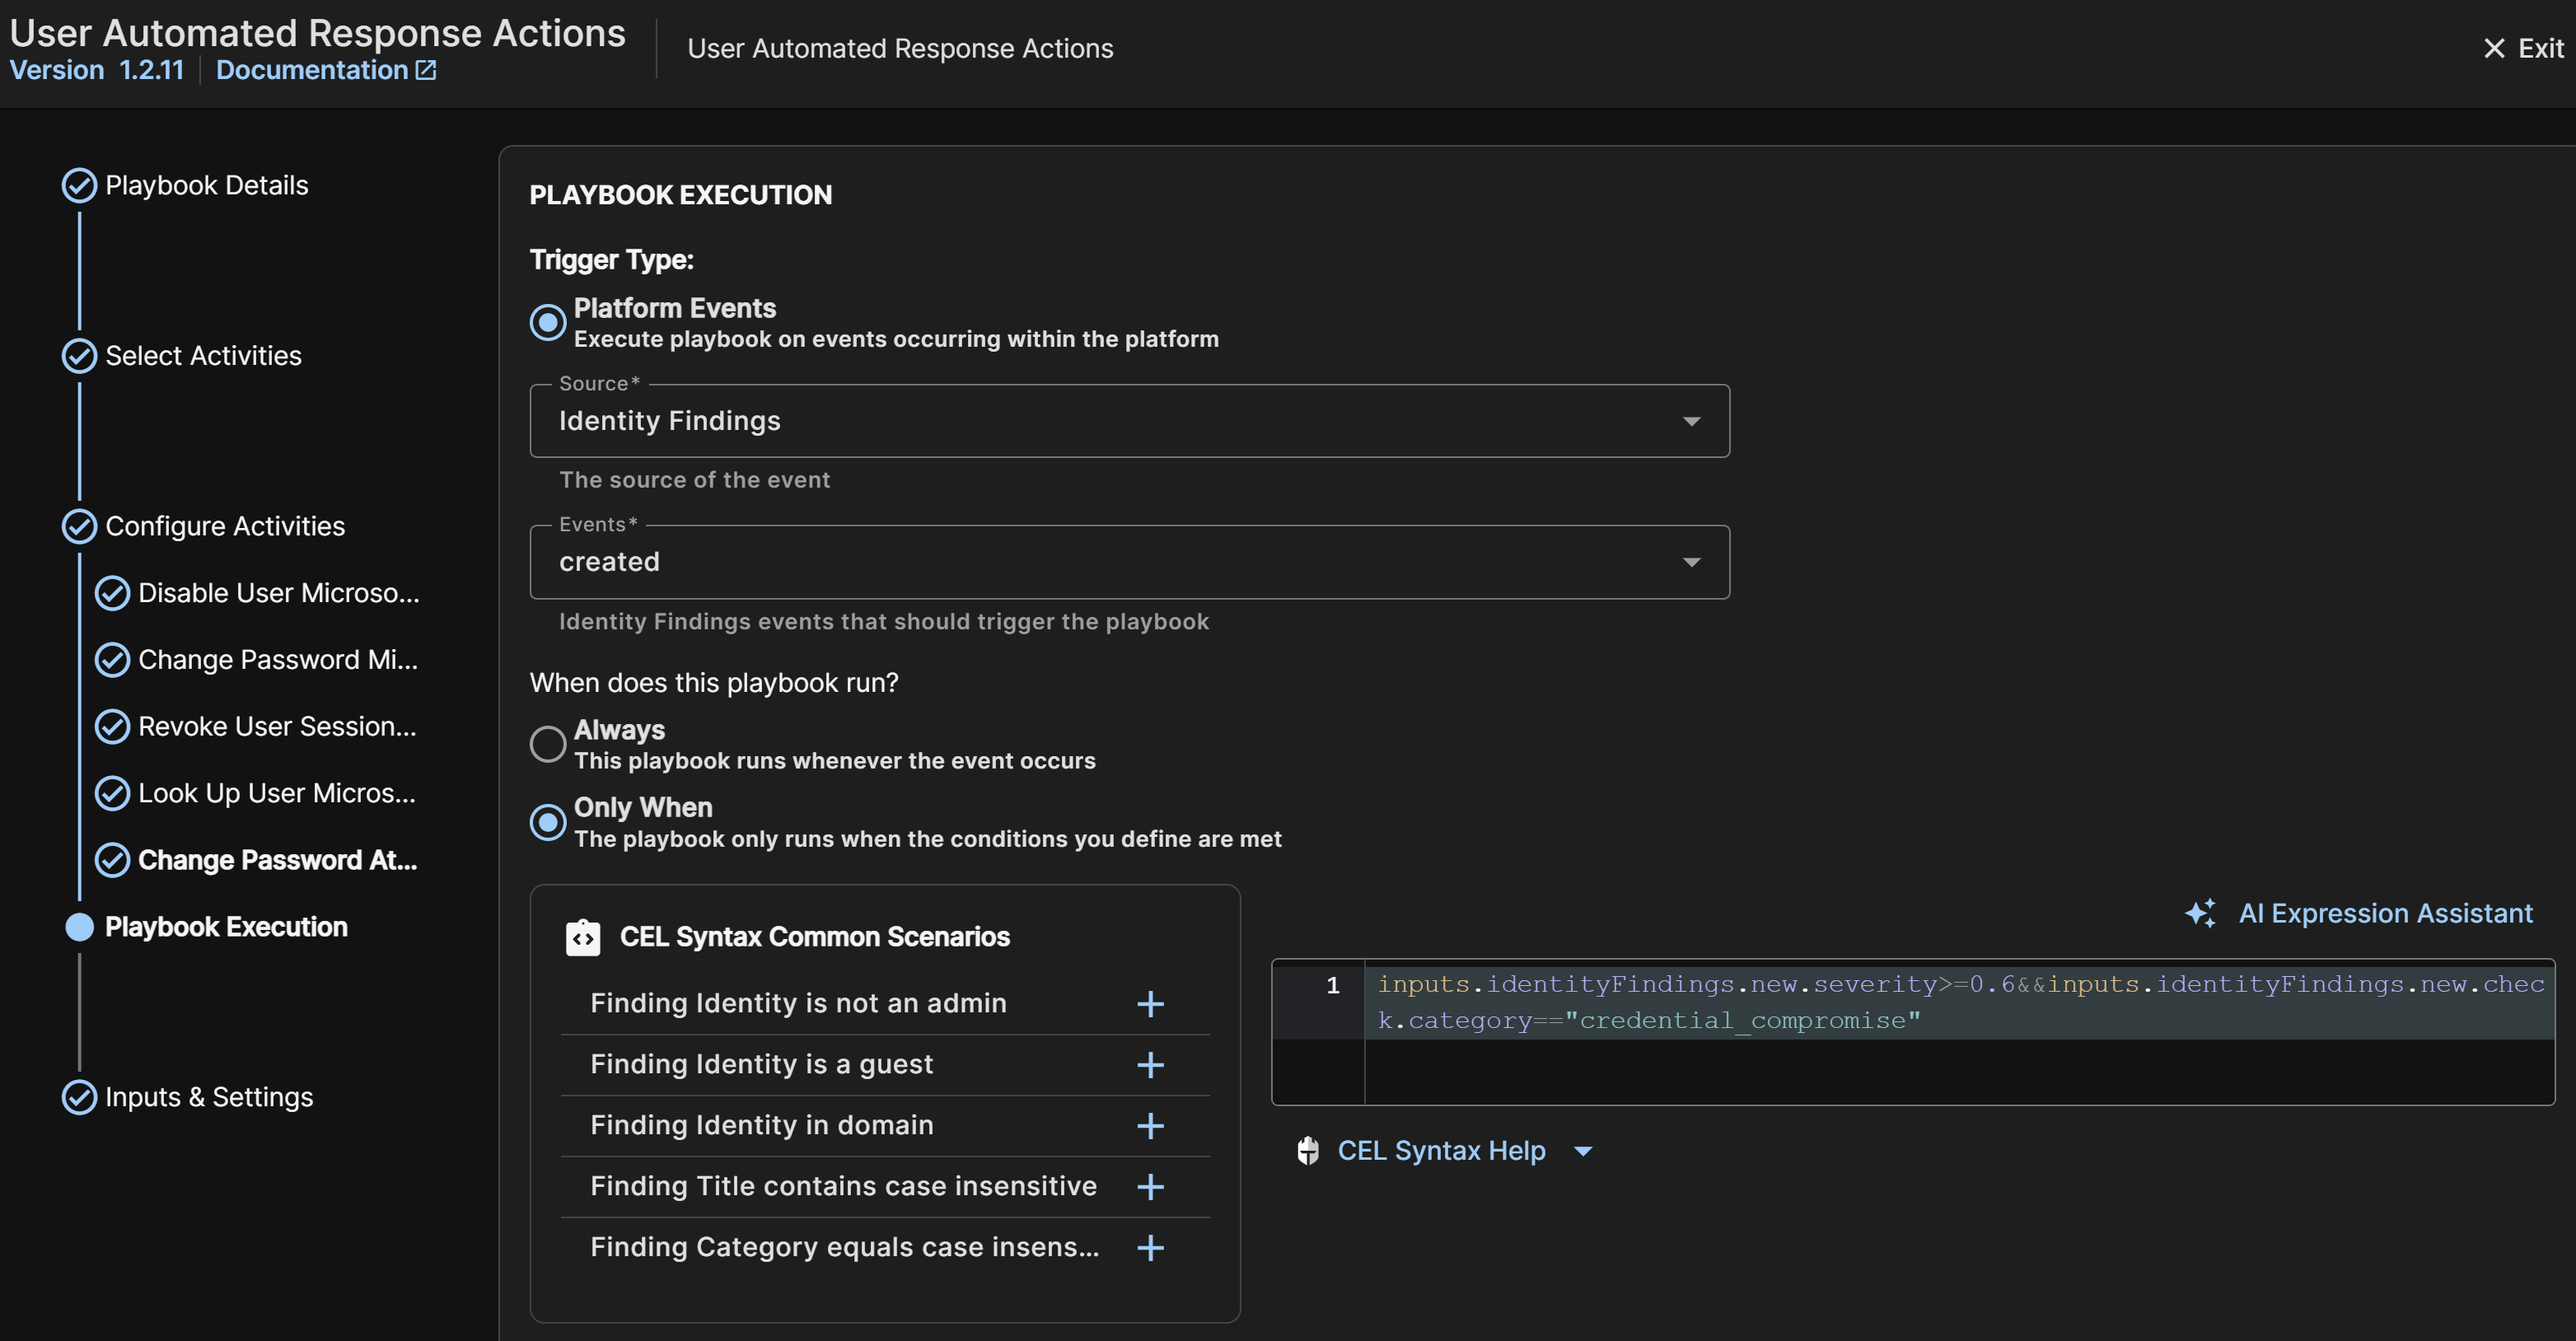Click 'Finding Identity is a guest' text

pos(761,1065)
